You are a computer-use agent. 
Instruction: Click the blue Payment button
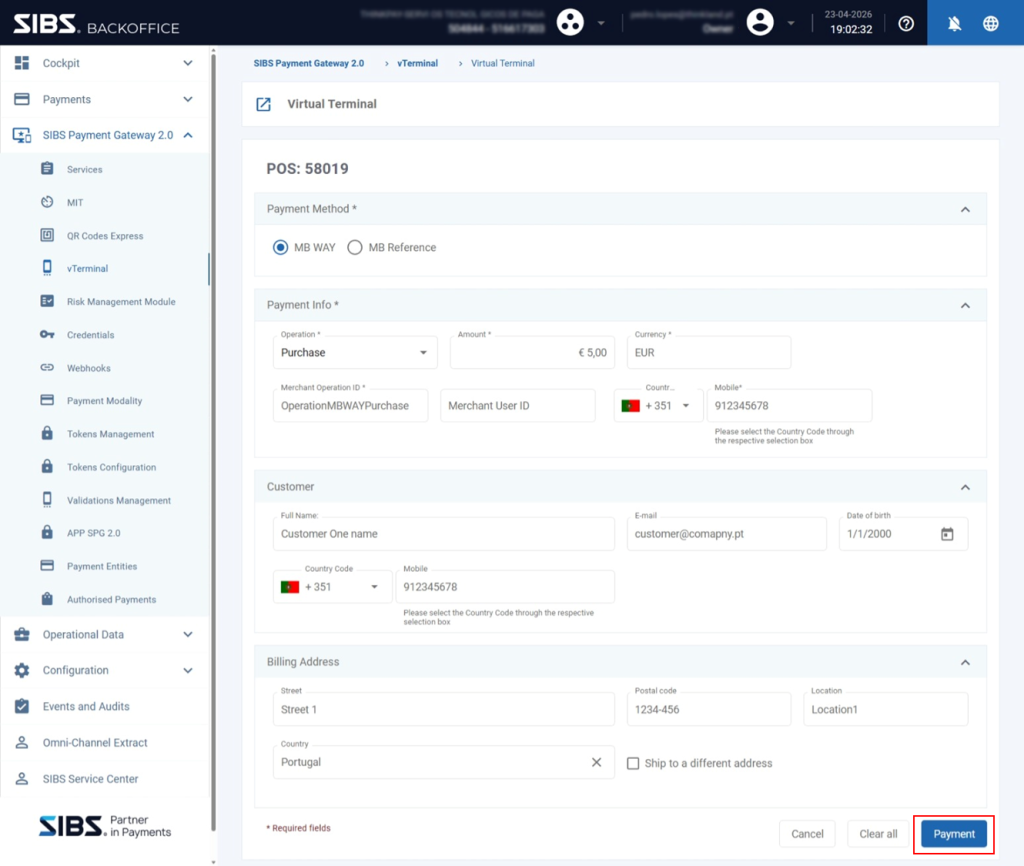click(x=953, y=834)
